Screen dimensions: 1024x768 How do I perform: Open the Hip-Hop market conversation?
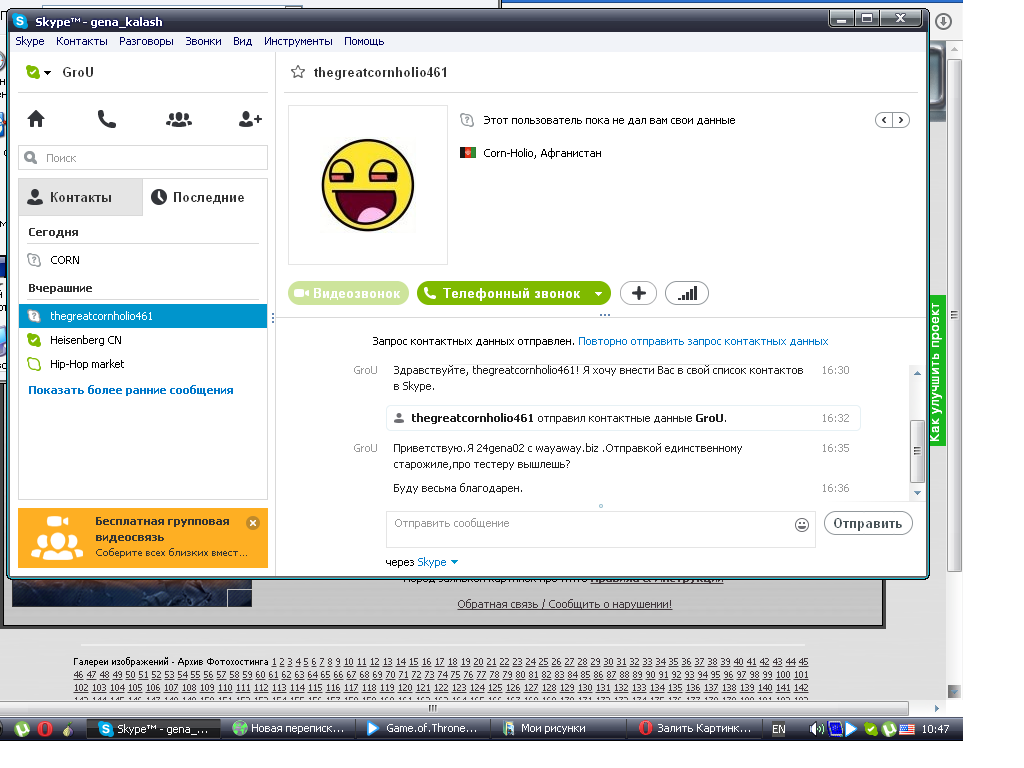tap(143, 364)
